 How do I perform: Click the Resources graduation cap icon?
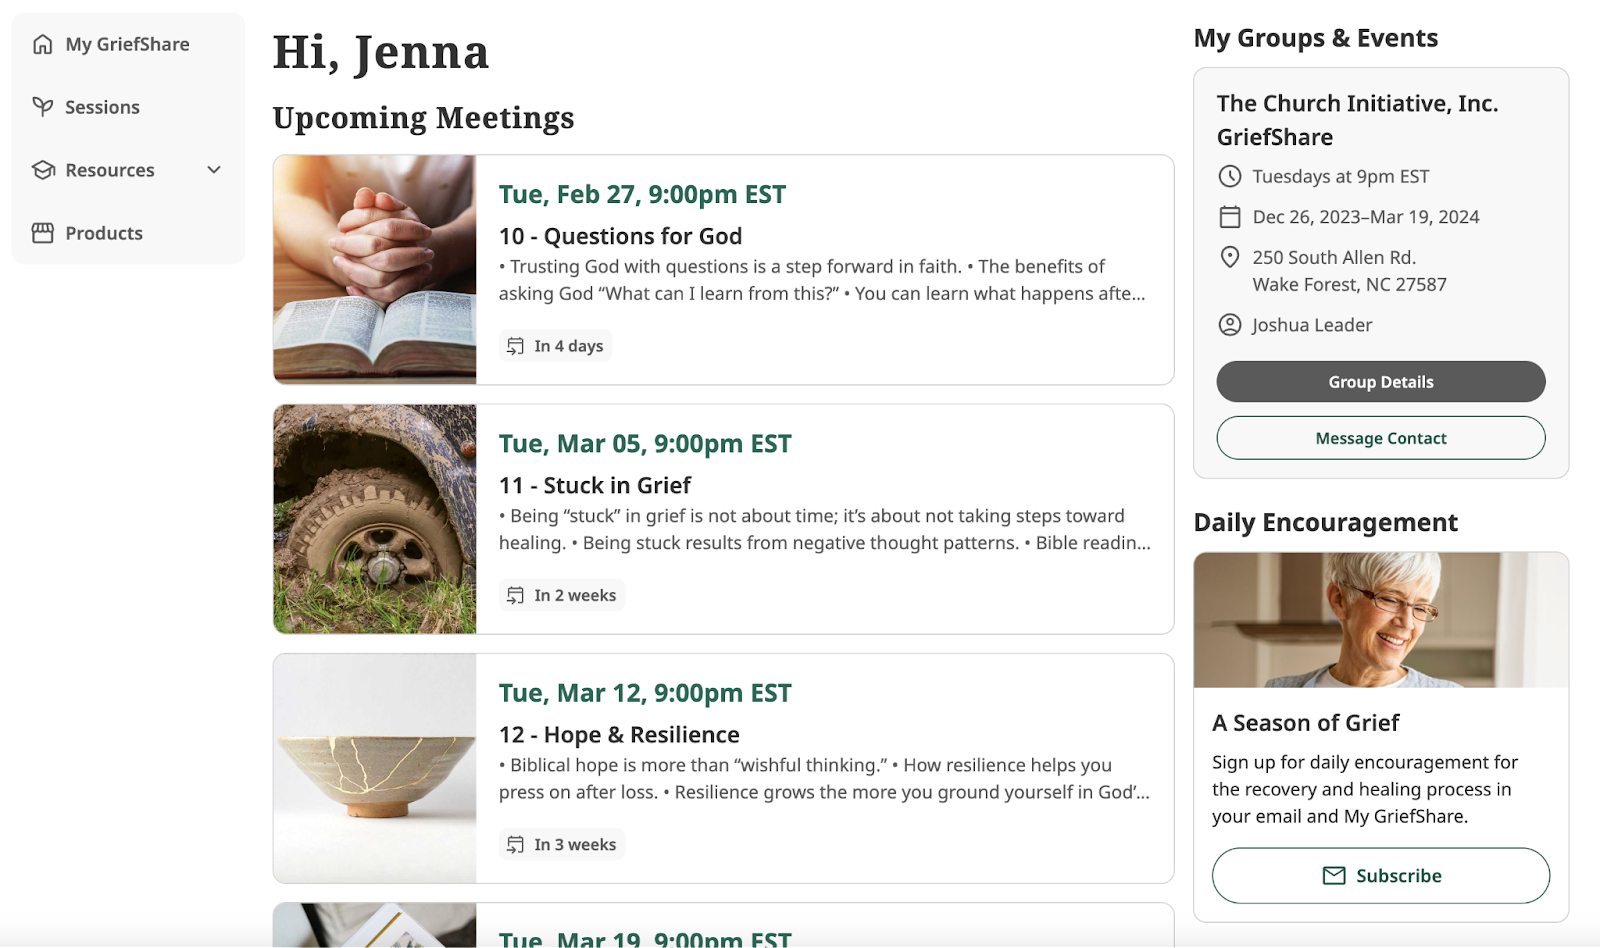point(43,170)
